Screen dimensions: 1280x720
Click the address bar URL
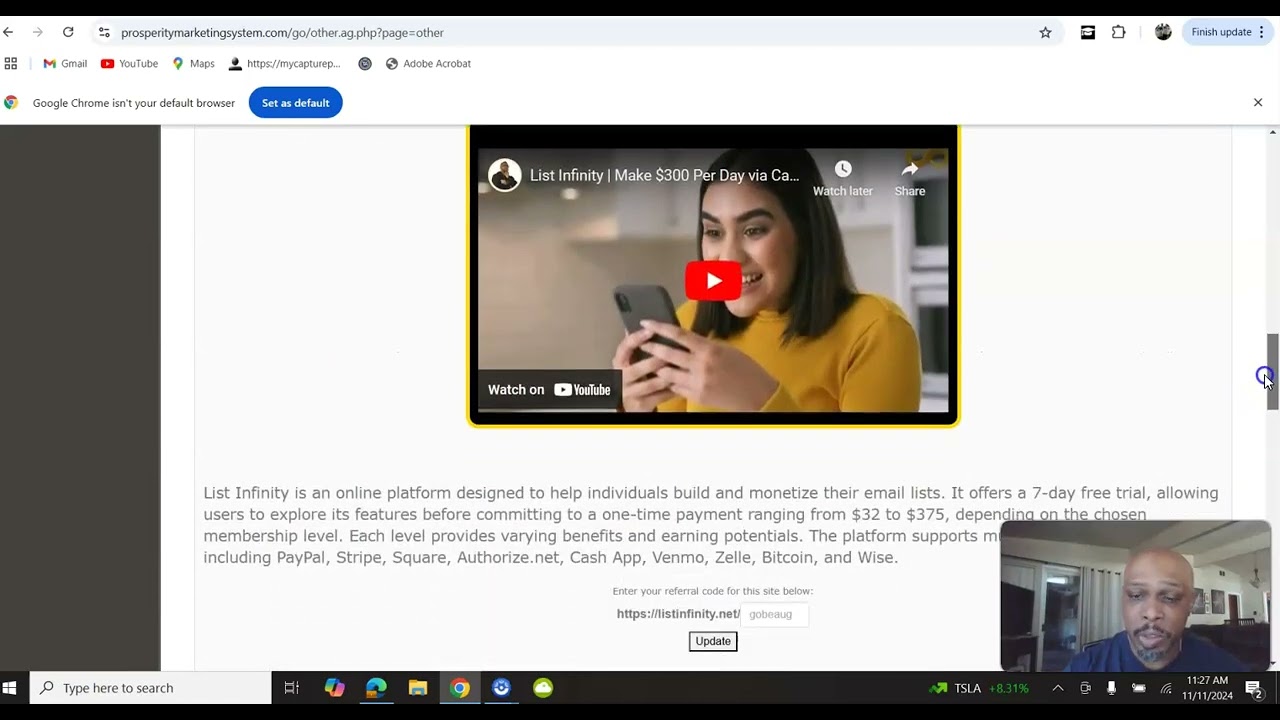pos(282,32)
